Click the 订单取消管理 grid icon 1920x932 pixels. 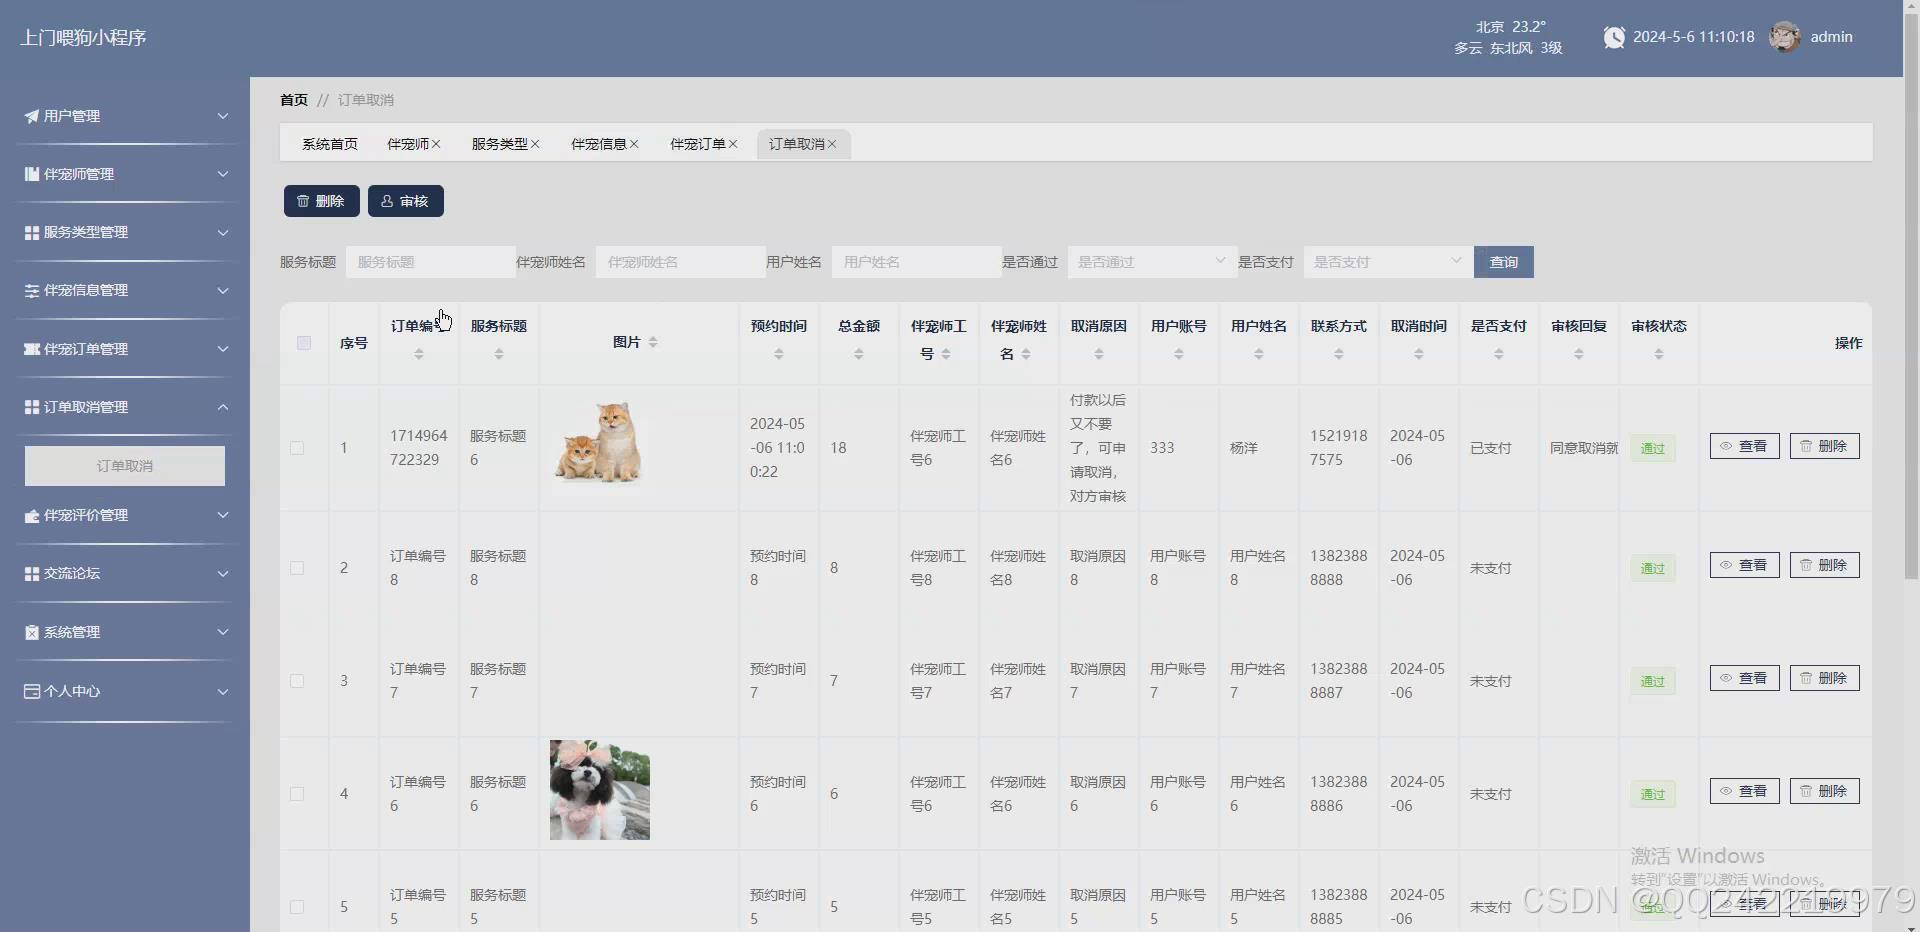31,407
